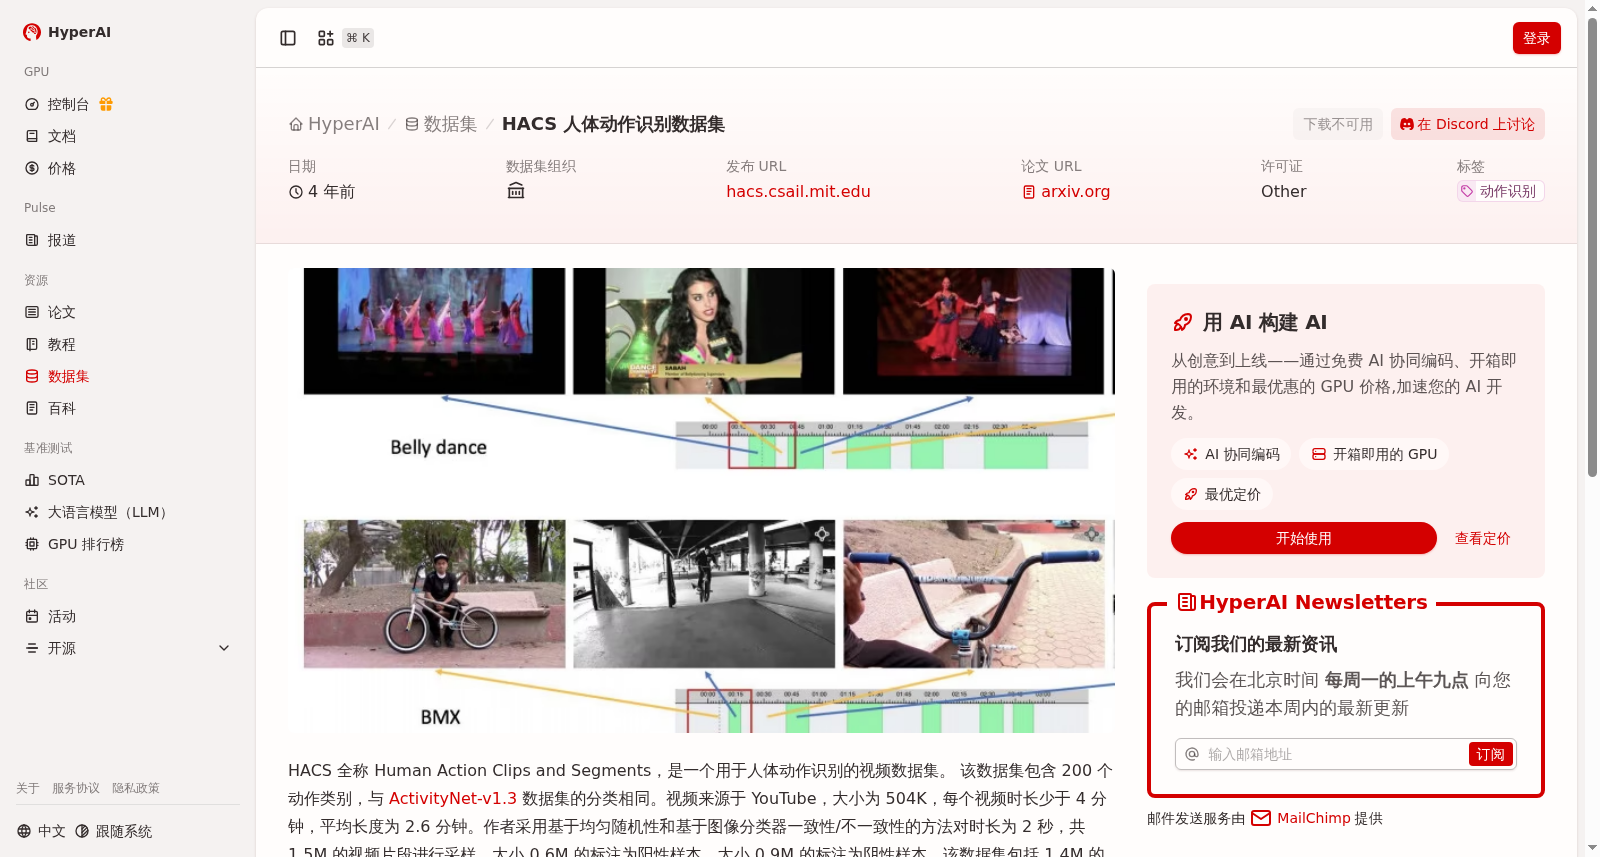Image resolution: width=1600 pixels, height=857 pixels.
Task: Click the rocket icon beside 用 AI 构建 AI
Action: [1182, 322]
